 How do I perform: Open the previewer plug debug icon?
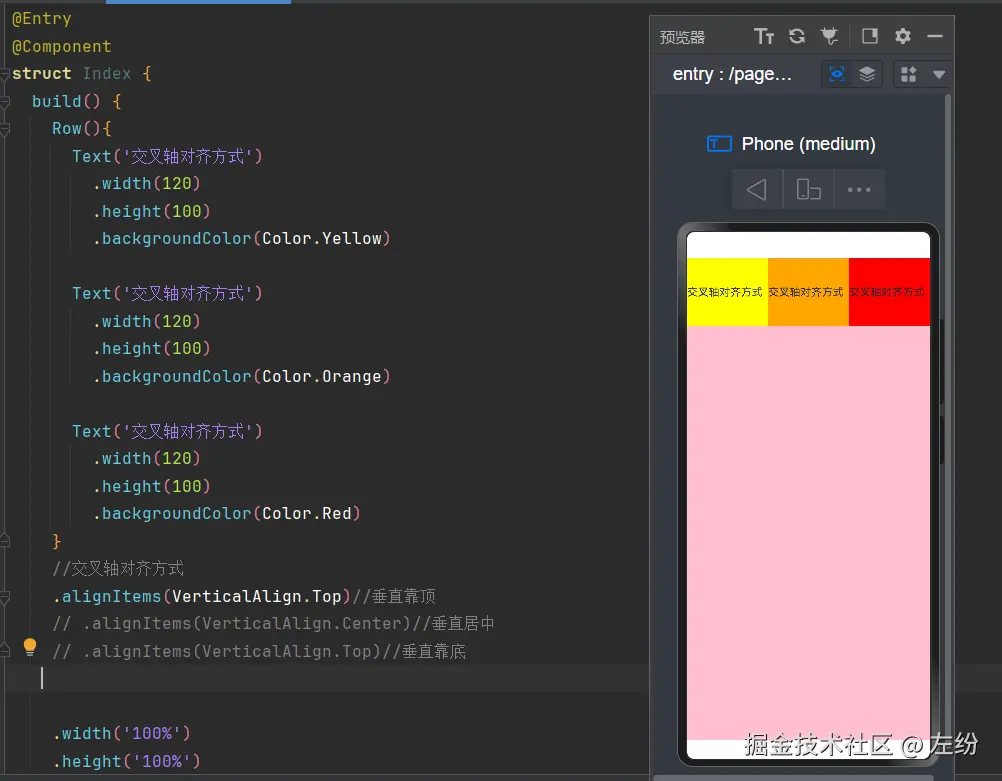[x=829, y=36]
